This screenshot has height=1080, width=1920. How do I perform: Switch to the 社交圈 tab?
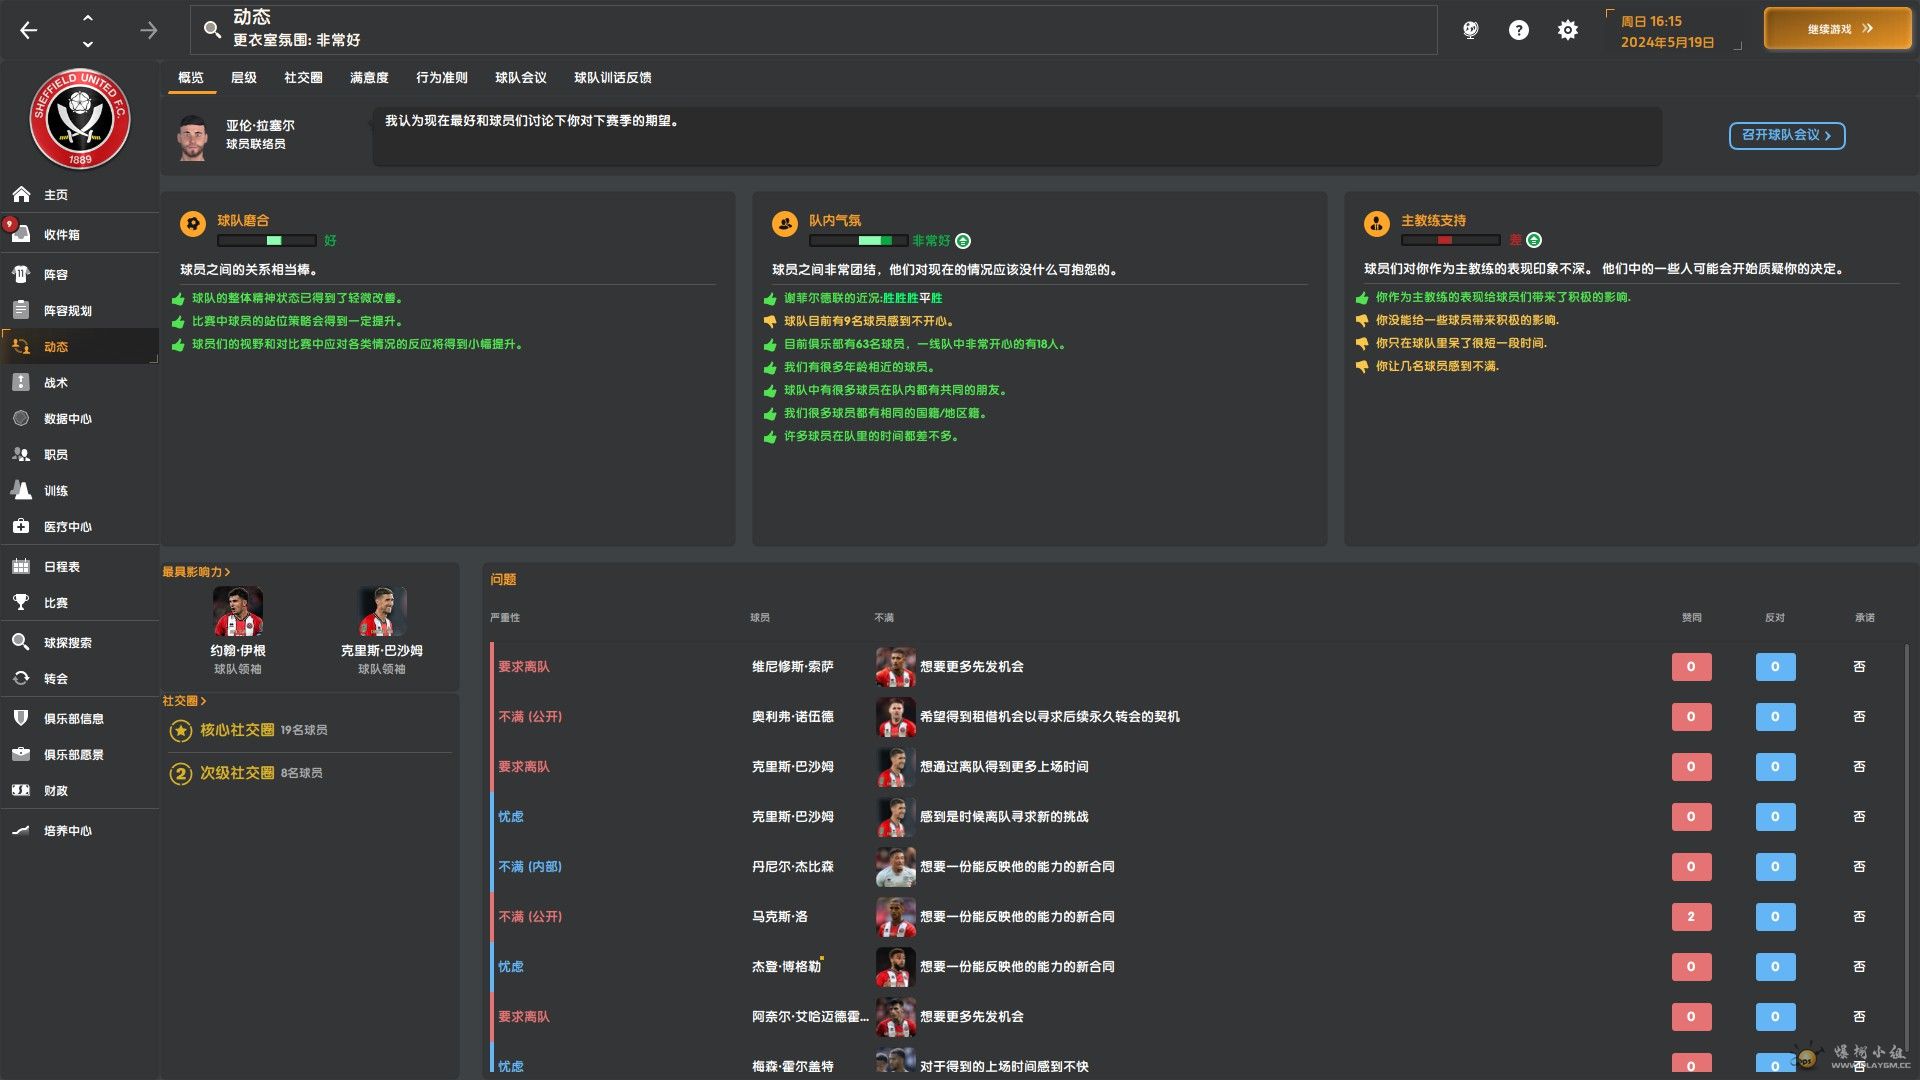[x=303, y=77]
